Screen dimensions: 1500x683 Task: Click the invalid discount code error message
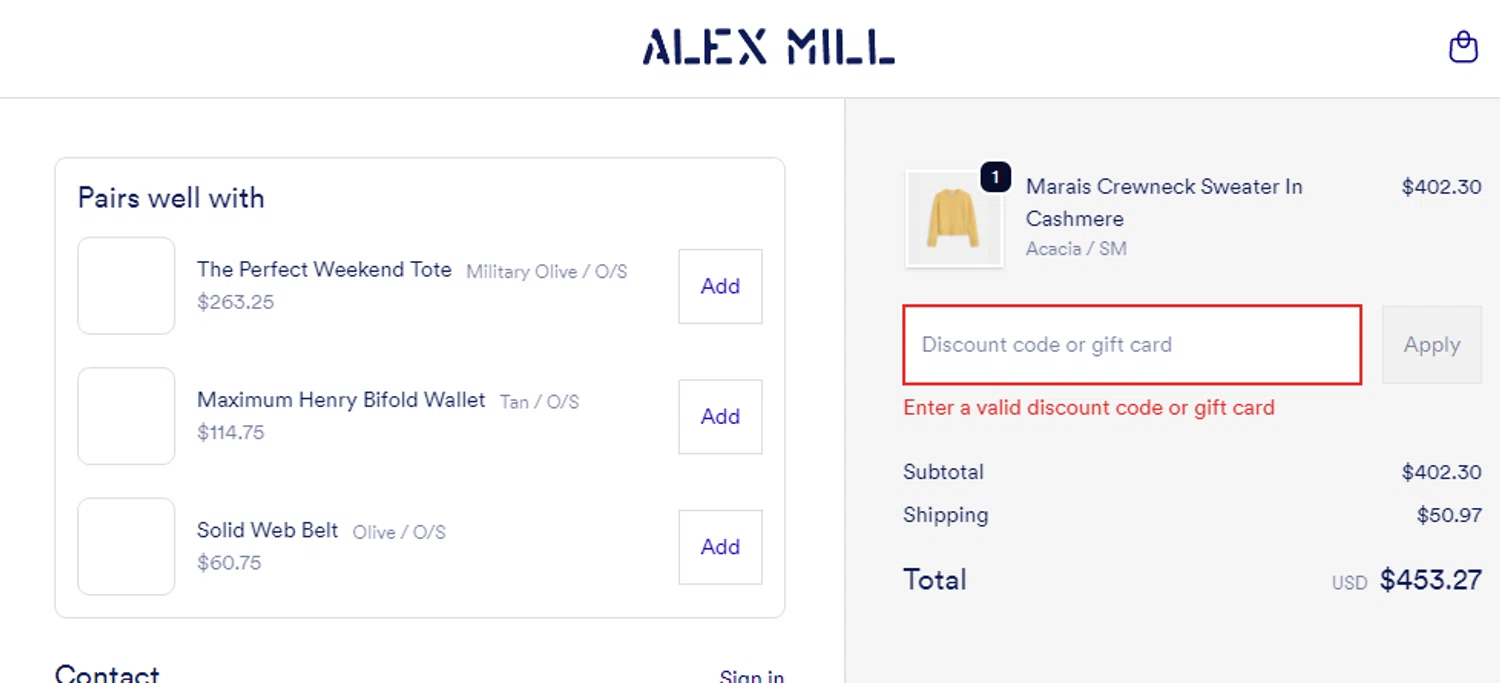1088,408
